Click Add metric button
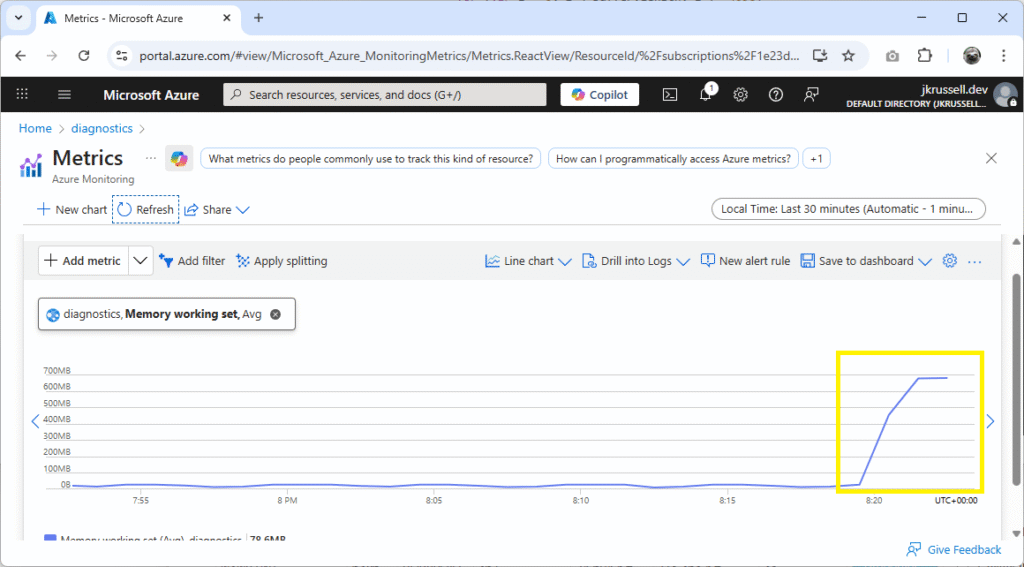This screenshot has height=567, width=1024. 83,261
